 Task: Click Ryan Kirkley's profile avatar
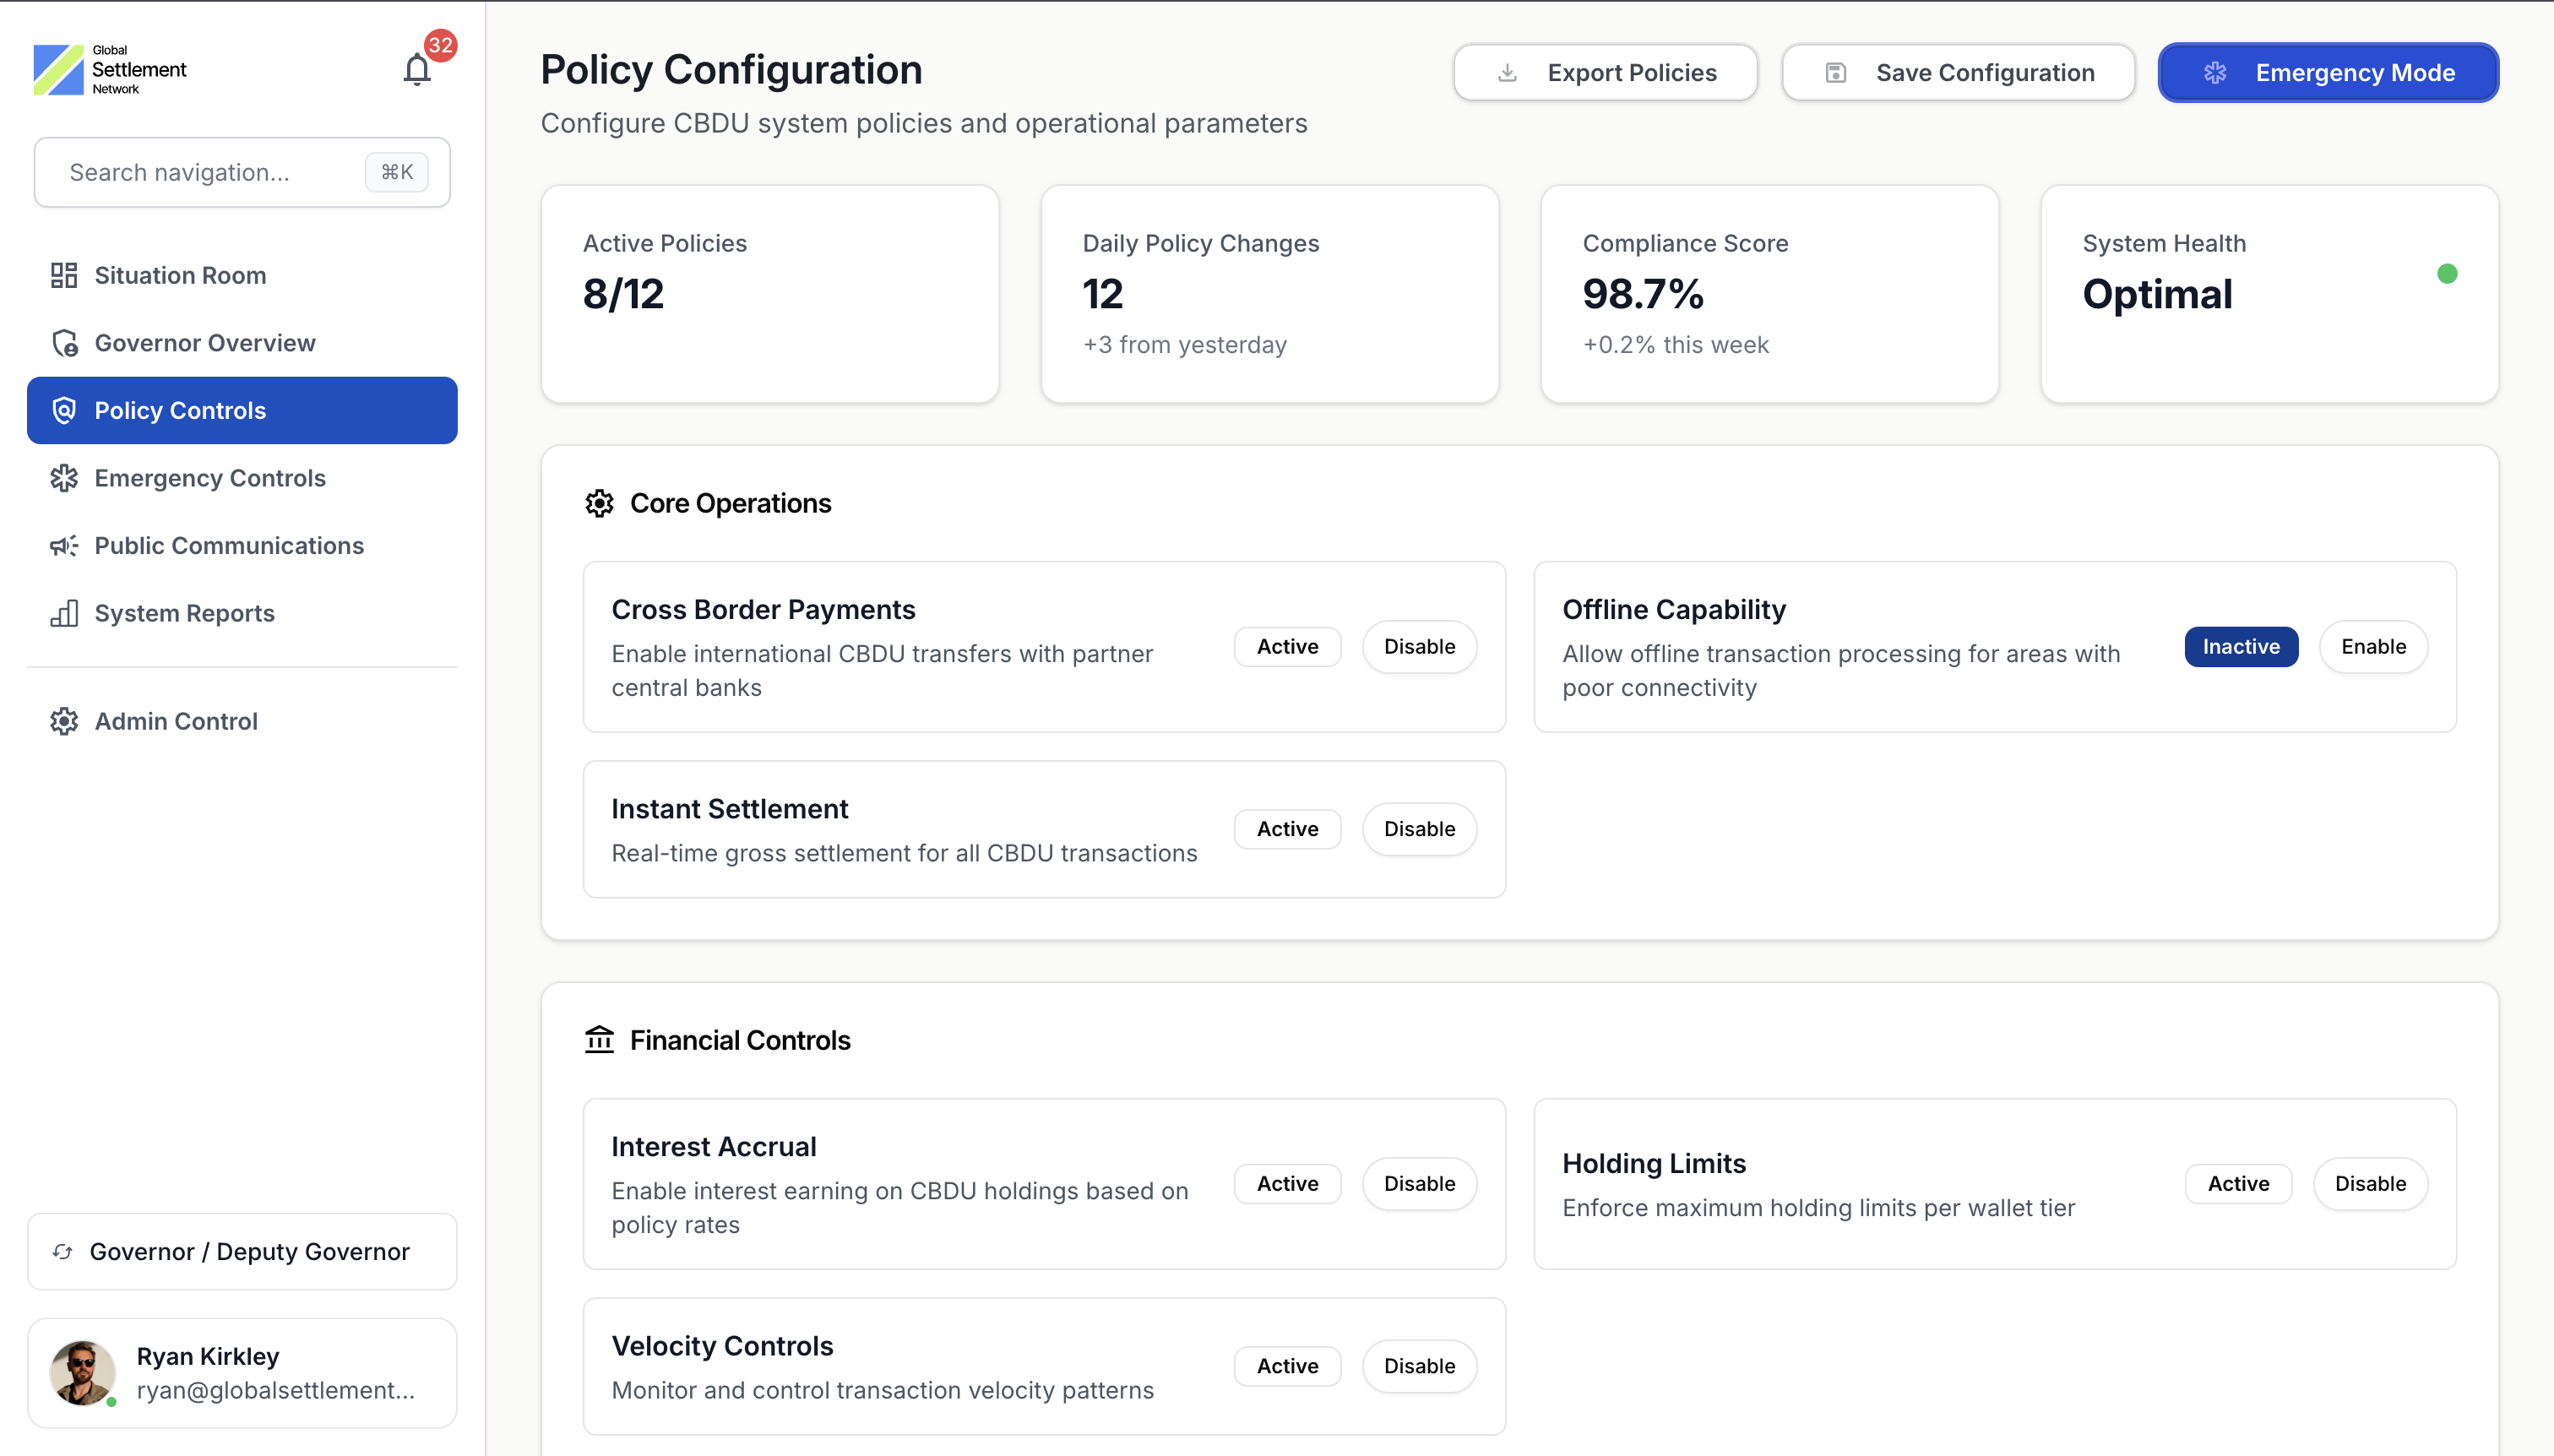pos(81,1372)
